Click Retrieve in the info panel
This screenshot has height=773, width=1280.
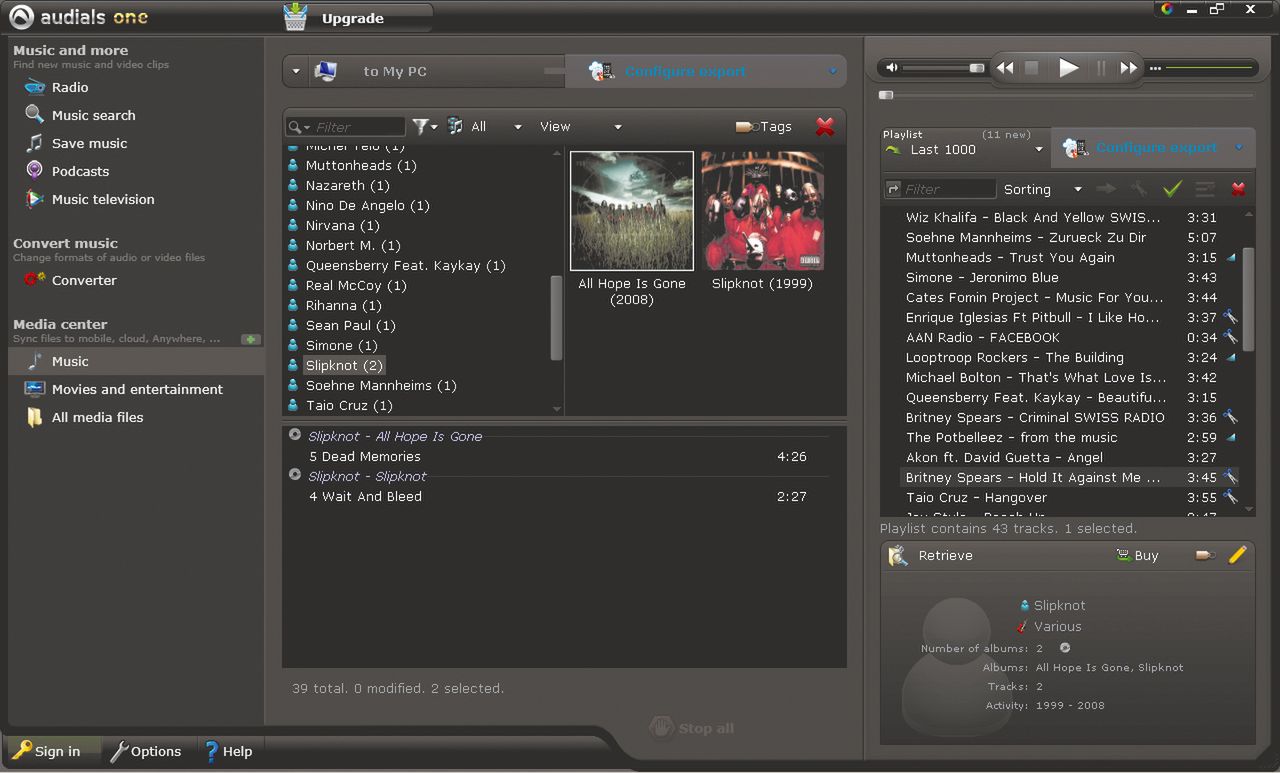(x=931, y=555)
